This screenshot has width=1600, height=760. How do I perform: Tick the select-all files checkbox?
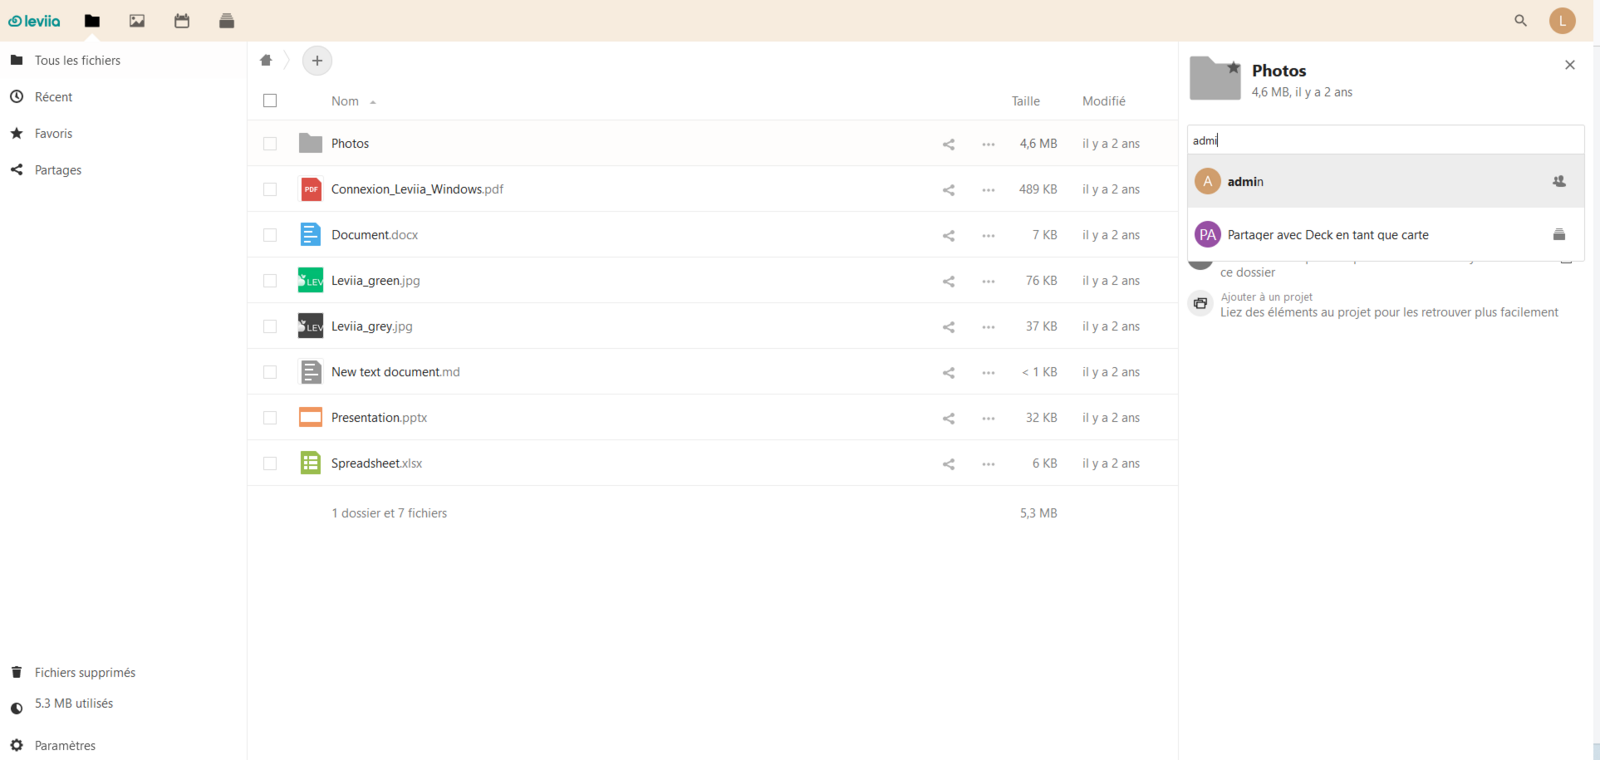270,101
